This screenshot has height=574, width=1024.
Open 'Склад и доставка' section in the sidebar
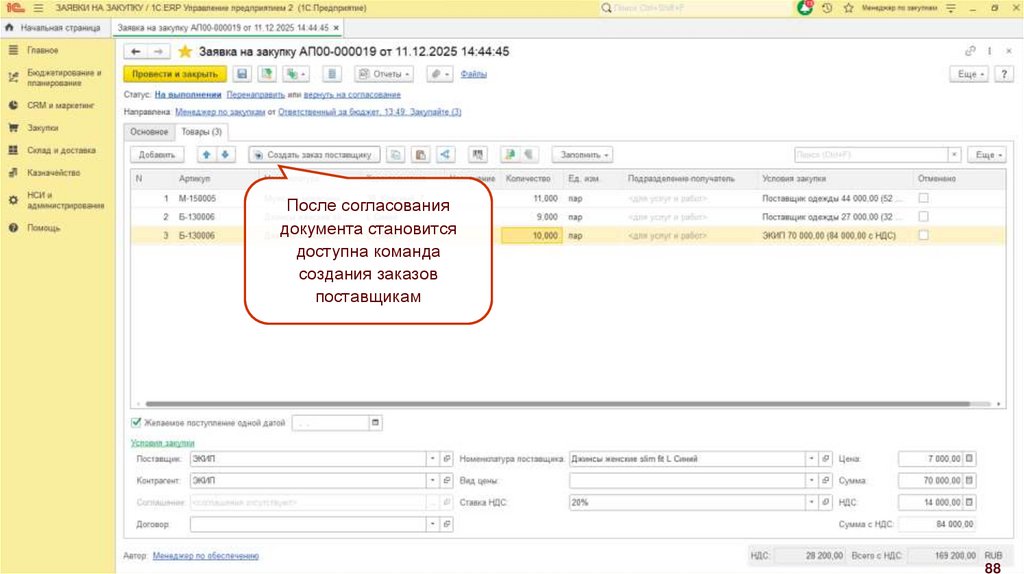(x=61, y=150)
